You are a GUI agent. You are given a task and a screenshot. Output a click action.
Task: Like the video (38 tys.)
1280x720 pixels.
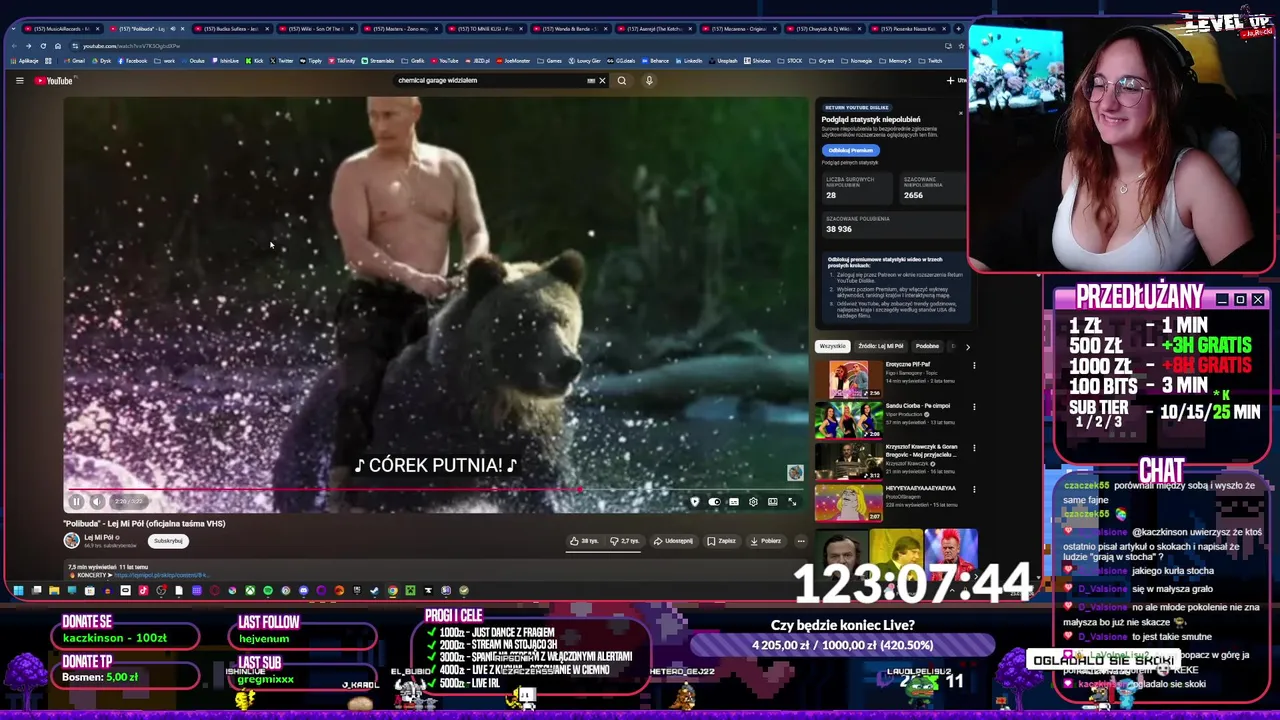click(x=584, y=541)
